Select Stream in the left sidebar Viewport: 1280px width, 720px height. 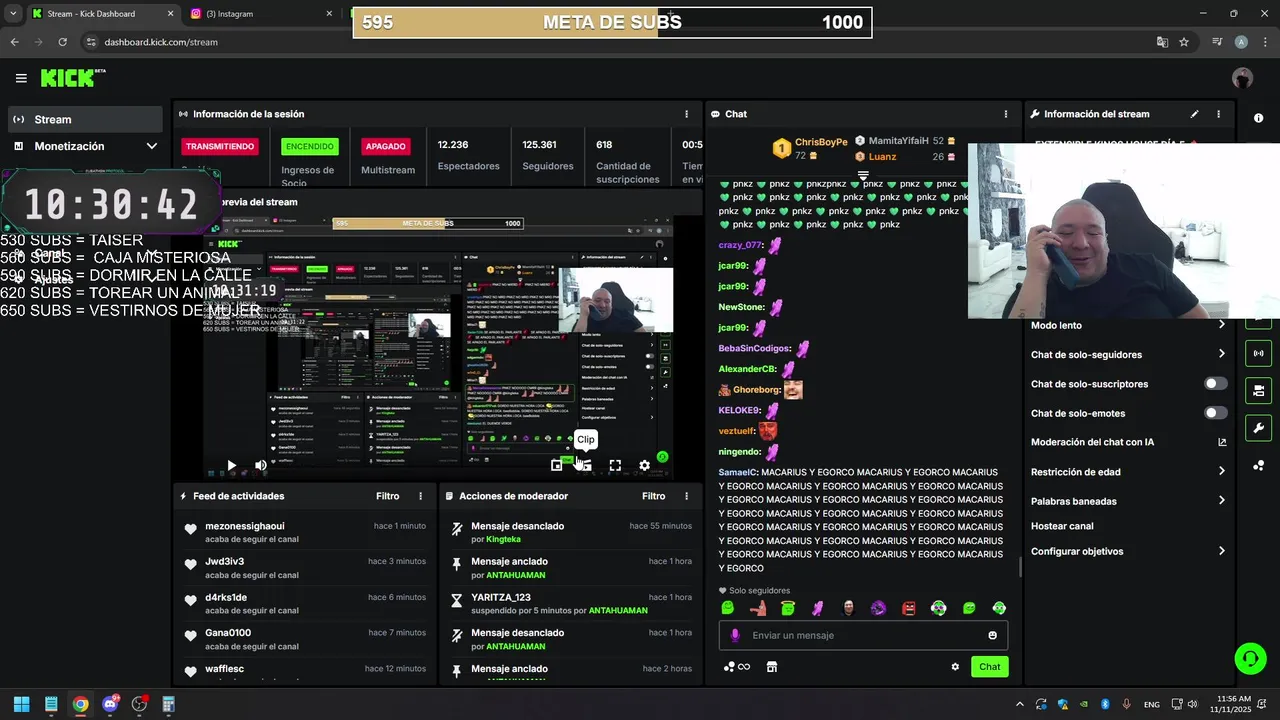(84, 119)
